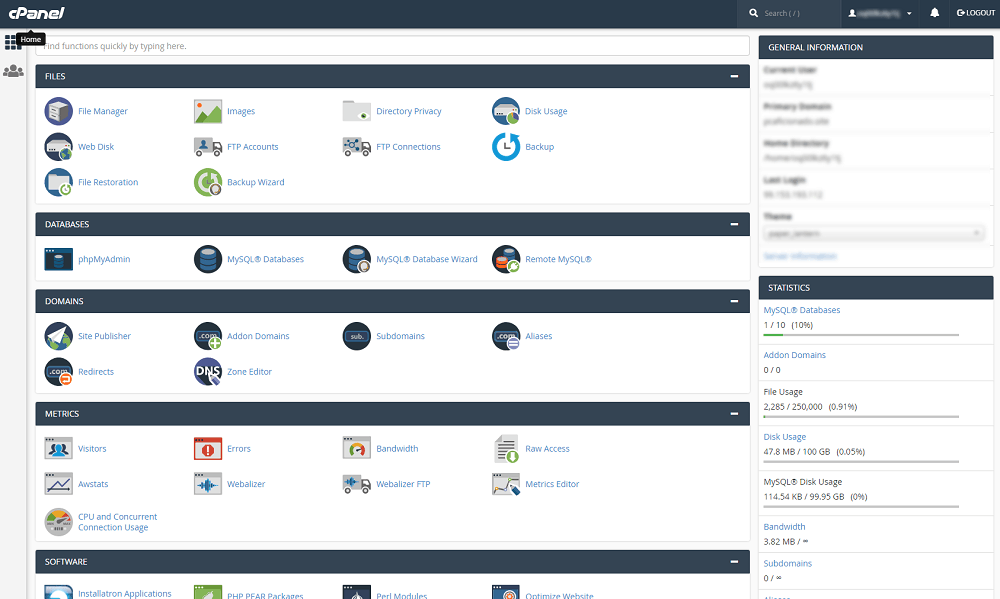Viewport: 1000px width, 599px height.
Task: Open MySQL Databases icon
Action: [x=207, y=259]
